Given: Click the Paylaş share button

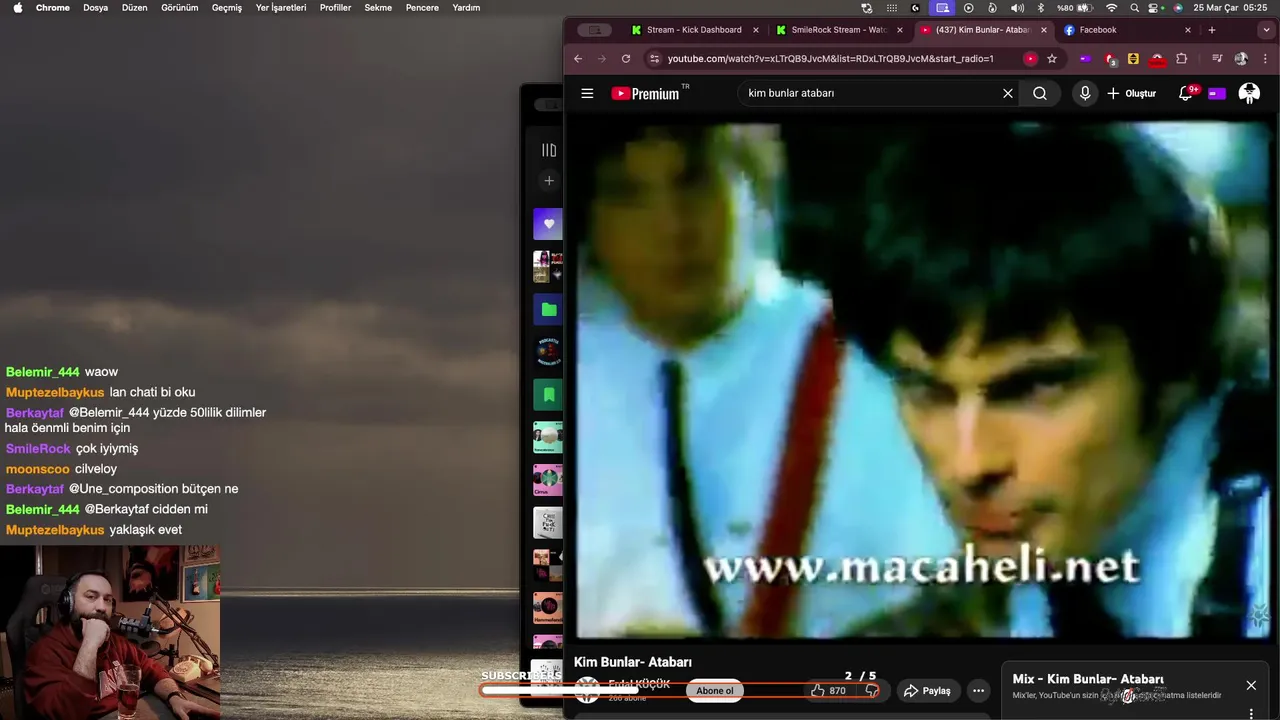Looking at the screenshot, I should pos(927,690).
